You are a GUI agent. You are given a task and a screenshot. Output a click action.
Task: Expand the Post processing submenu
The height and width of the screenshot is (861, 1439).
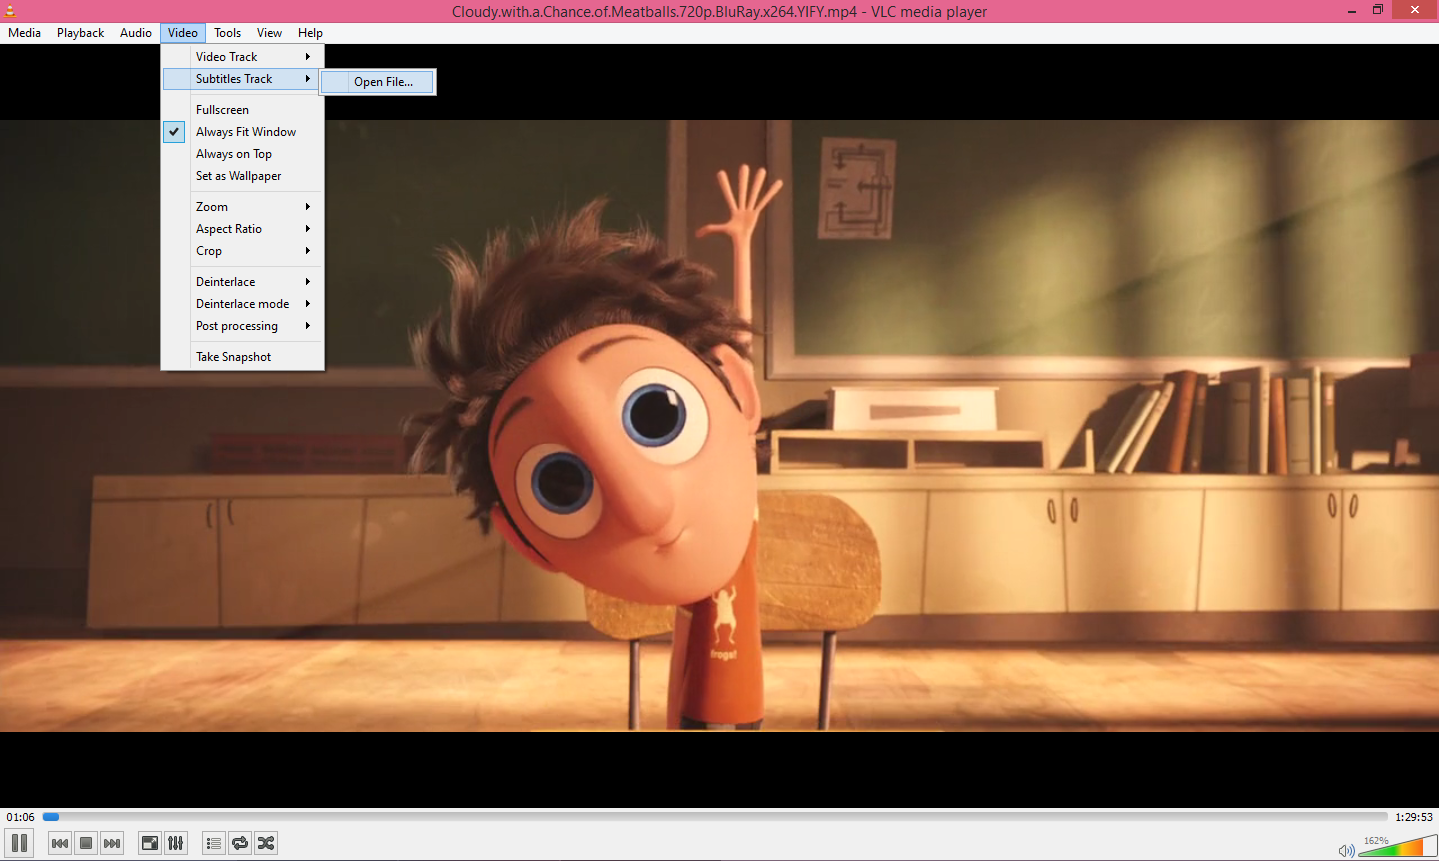tap(243, 326)
